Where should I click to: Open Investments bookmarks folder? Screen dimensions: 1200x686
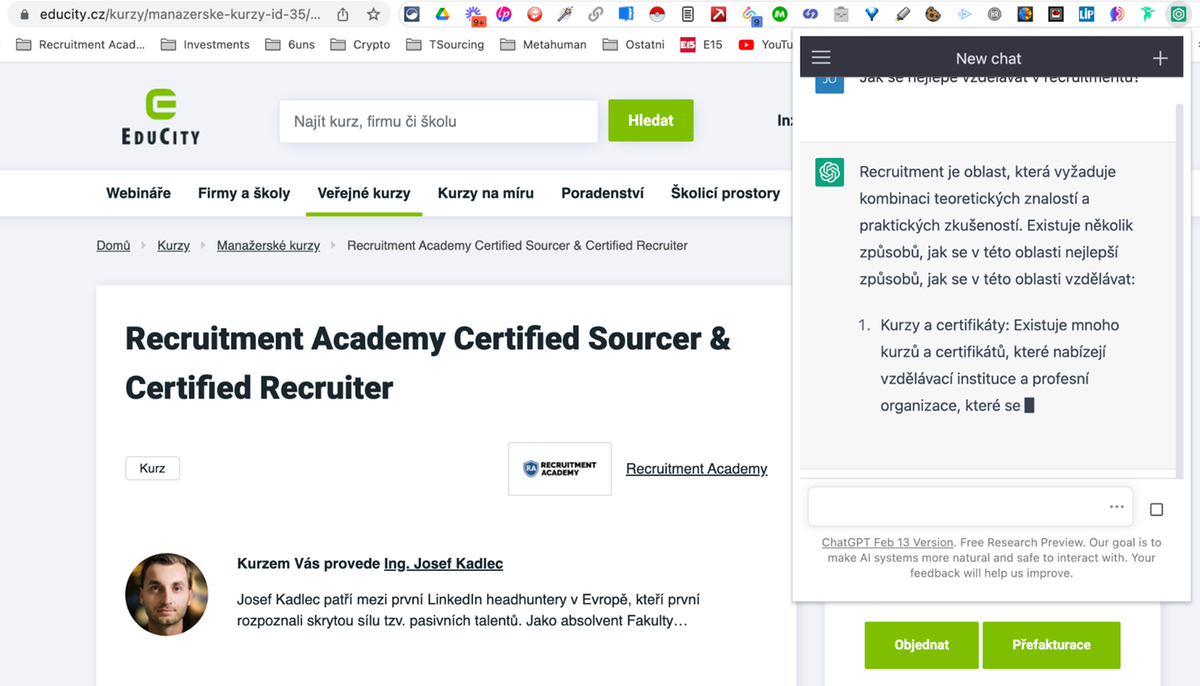[205, 44]
